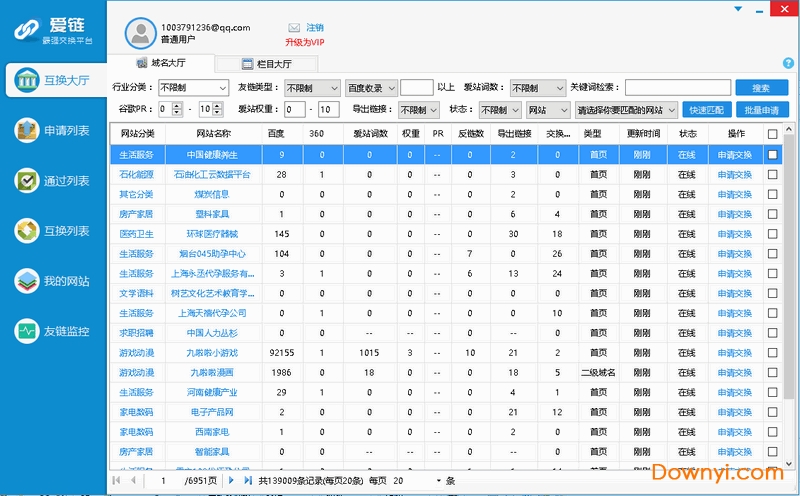The height and width of the screenshot is (496, 800).
Task: Click 申请交换 link for 煤炭信息 row
Action: [x=735, y=195]
